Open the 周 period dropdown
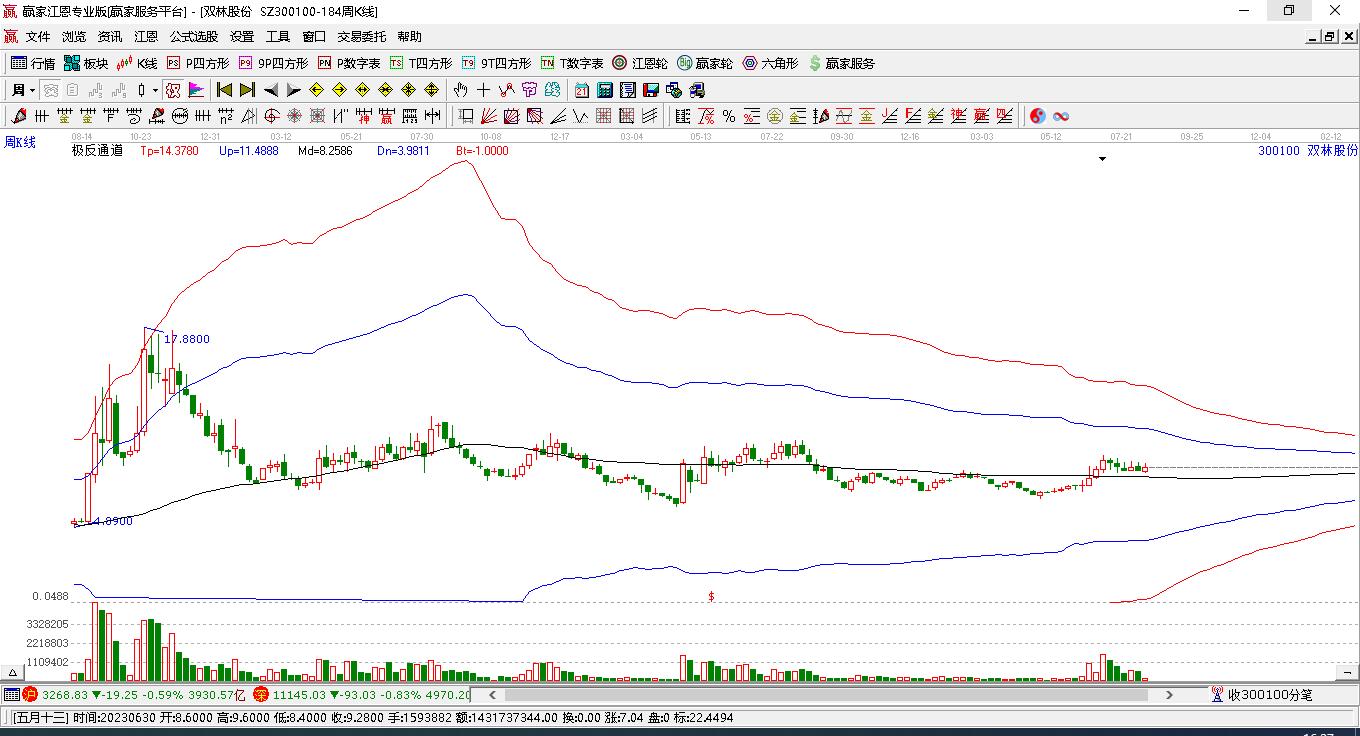 point(22,90)
